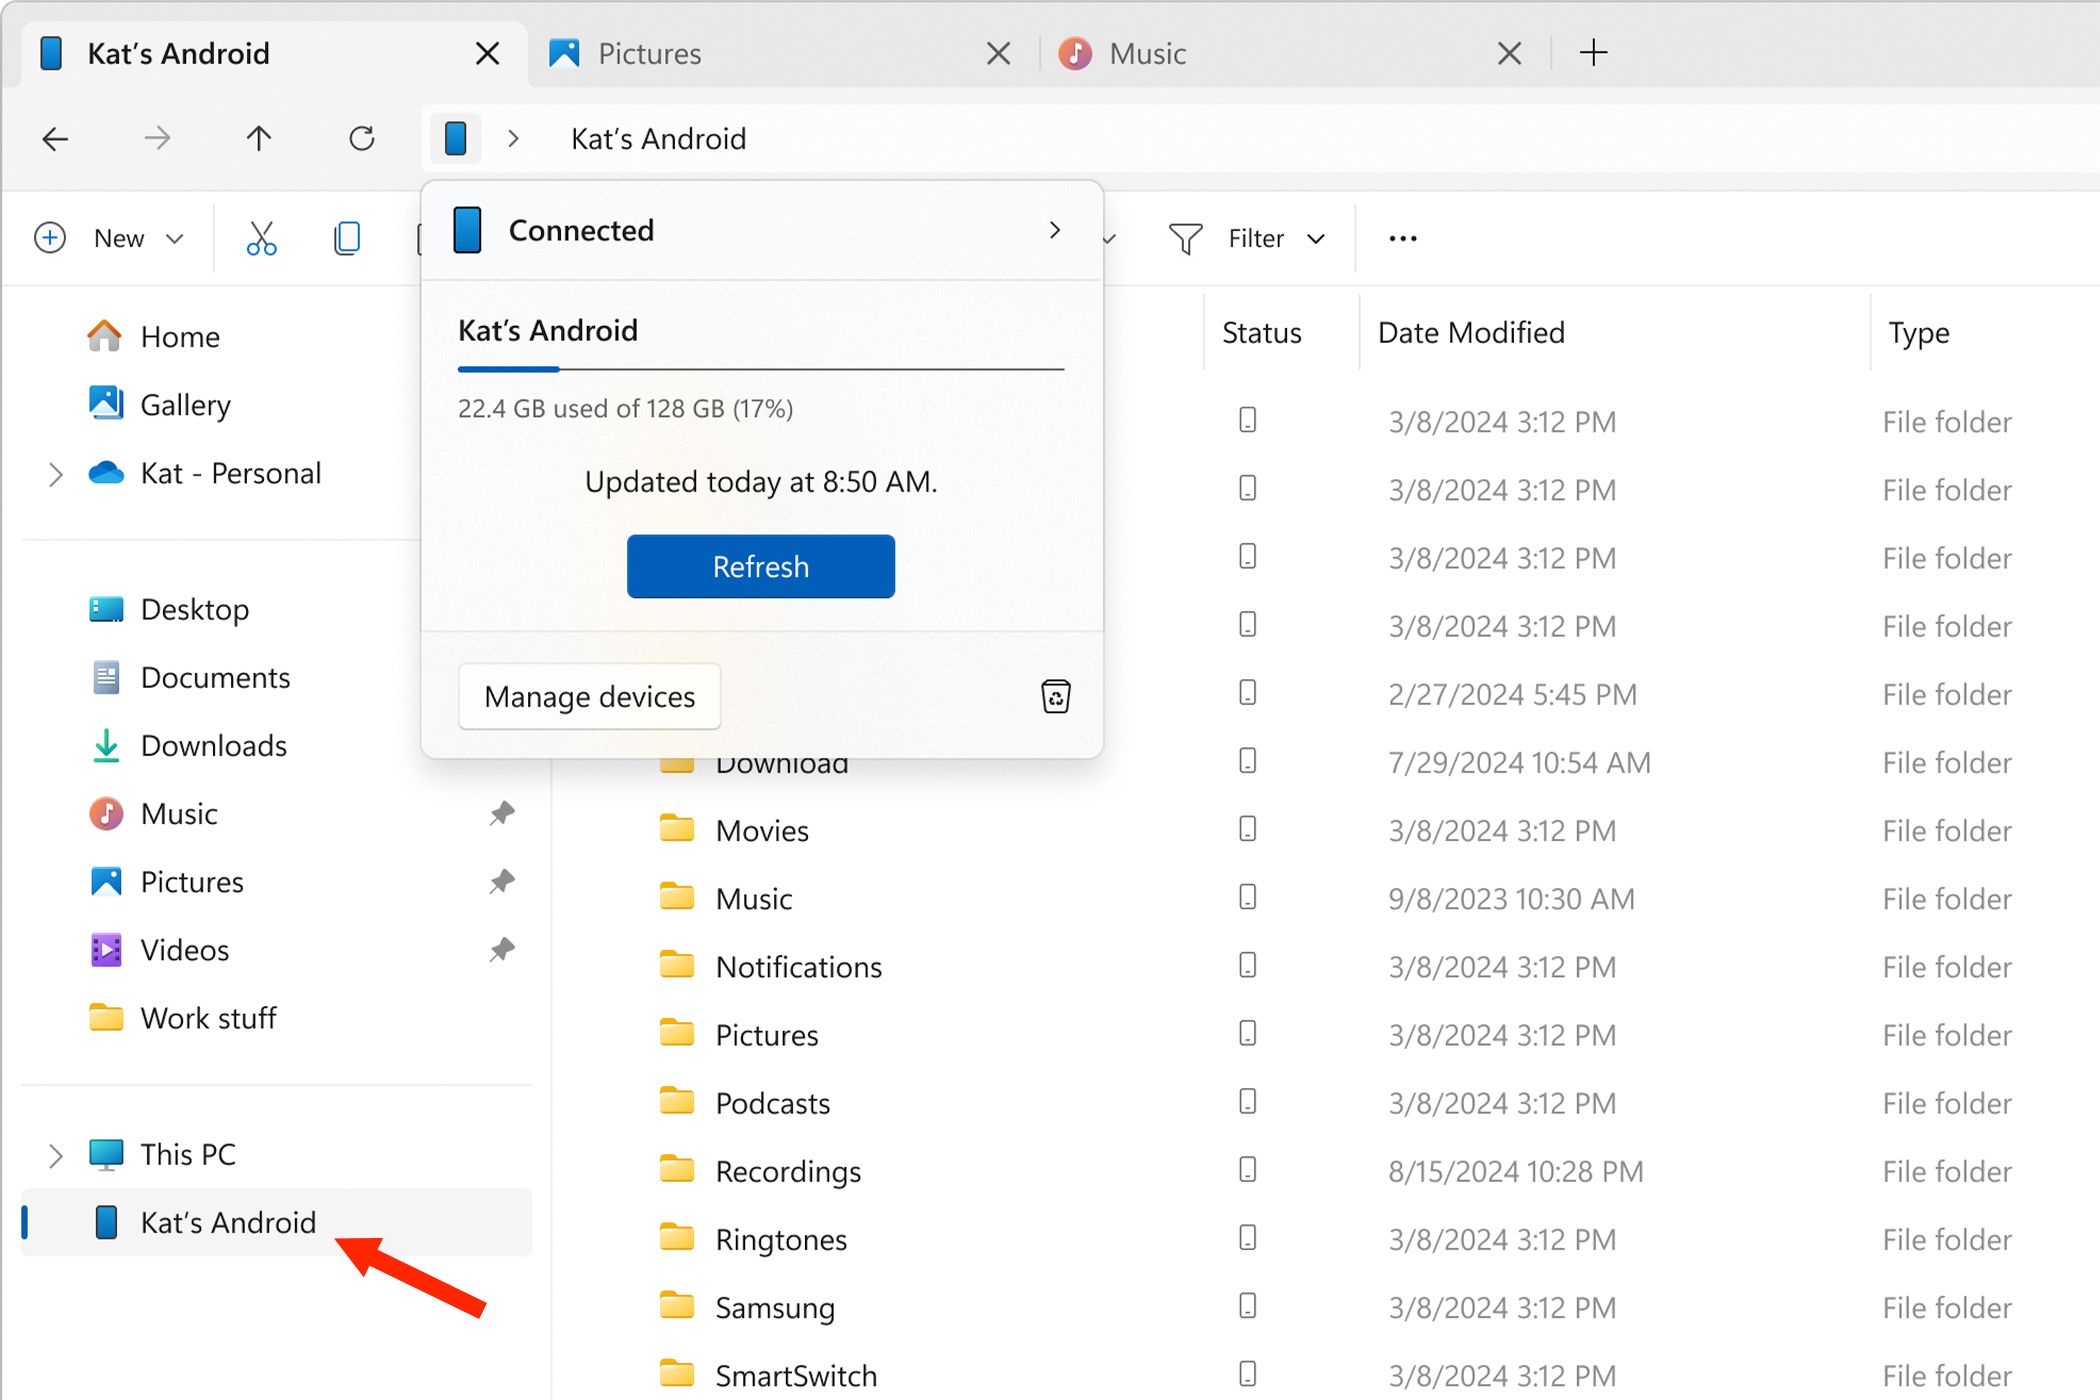Click Kat's Android in address breadcrumb
Image resolution: width=2100 pixels, height=1400 pixels.
(x=658, y=138)
